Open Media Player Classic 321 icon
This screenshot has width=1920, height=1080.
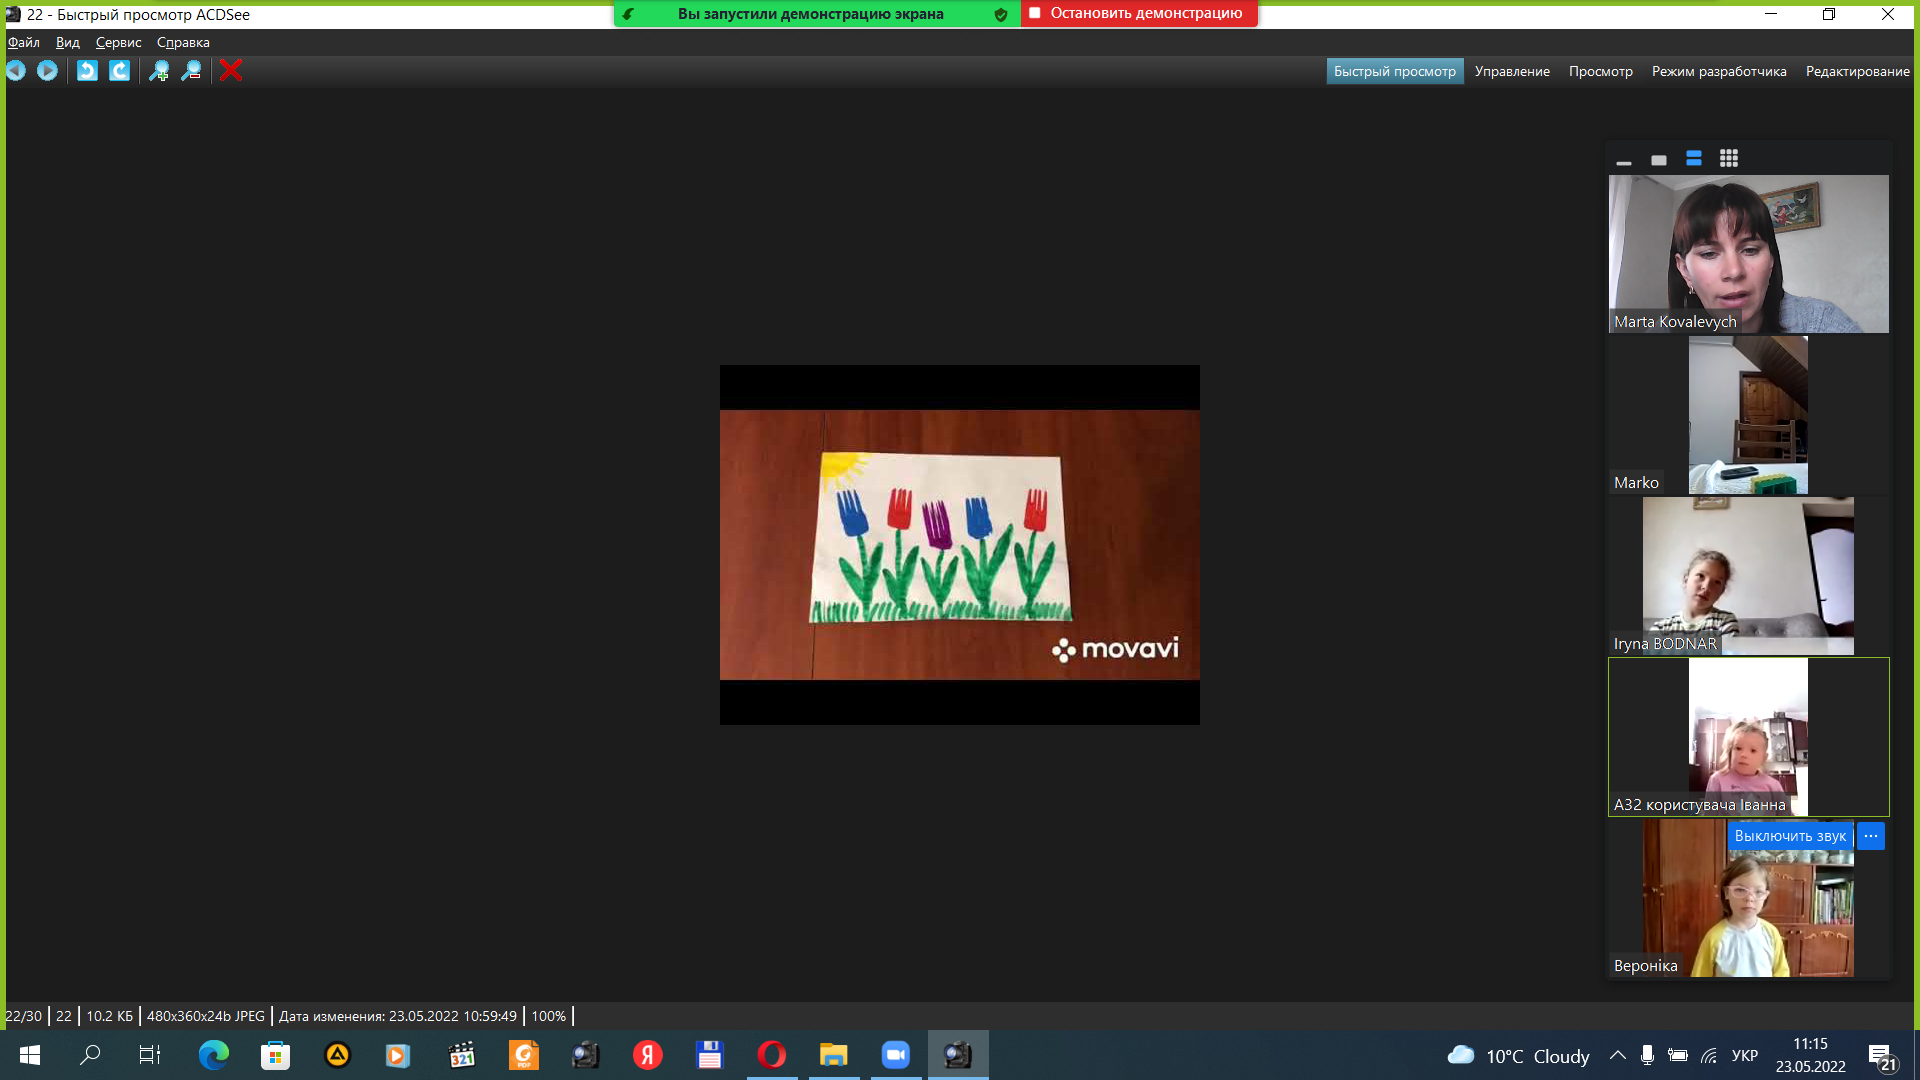pyautogui.click(x=461, y=1055)
